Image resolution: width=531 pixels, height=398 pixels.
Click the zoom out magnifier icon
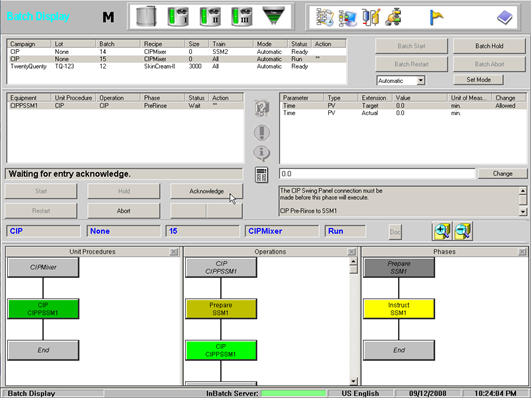463,231
